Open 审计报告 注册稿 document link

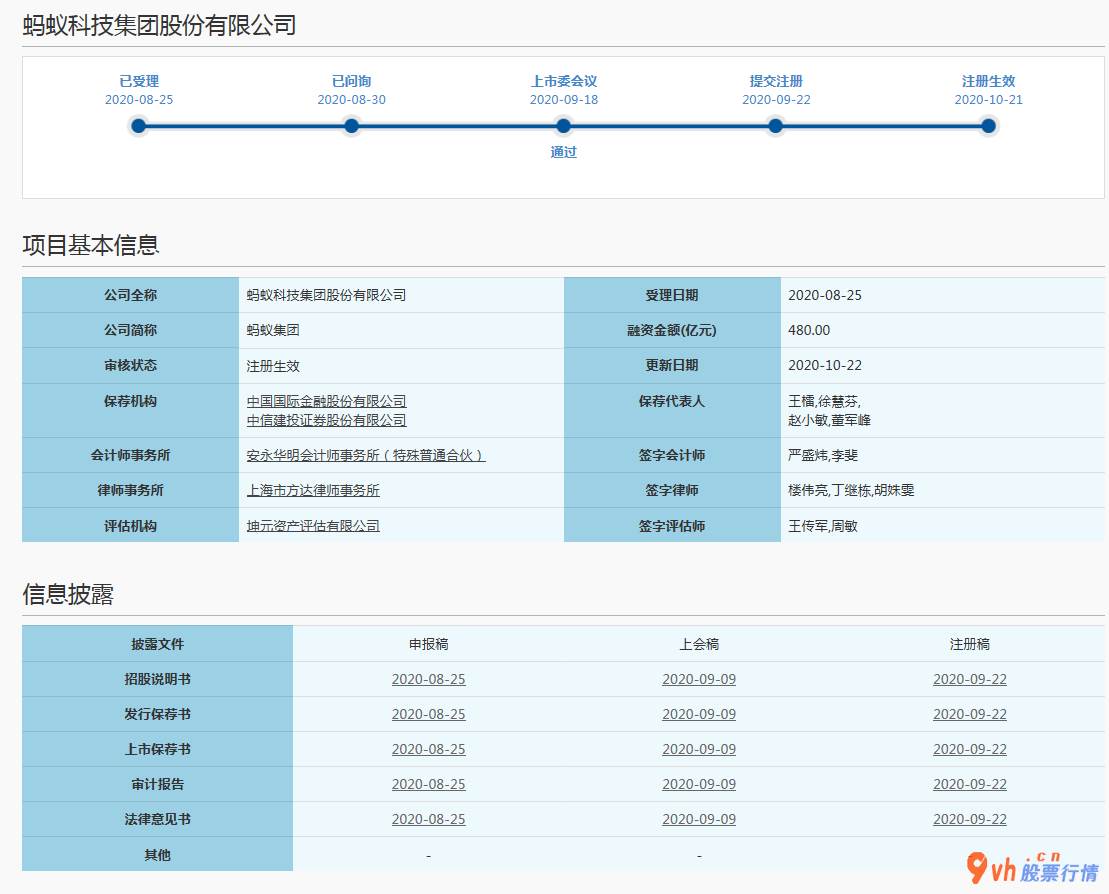click(x=970, y=784)
